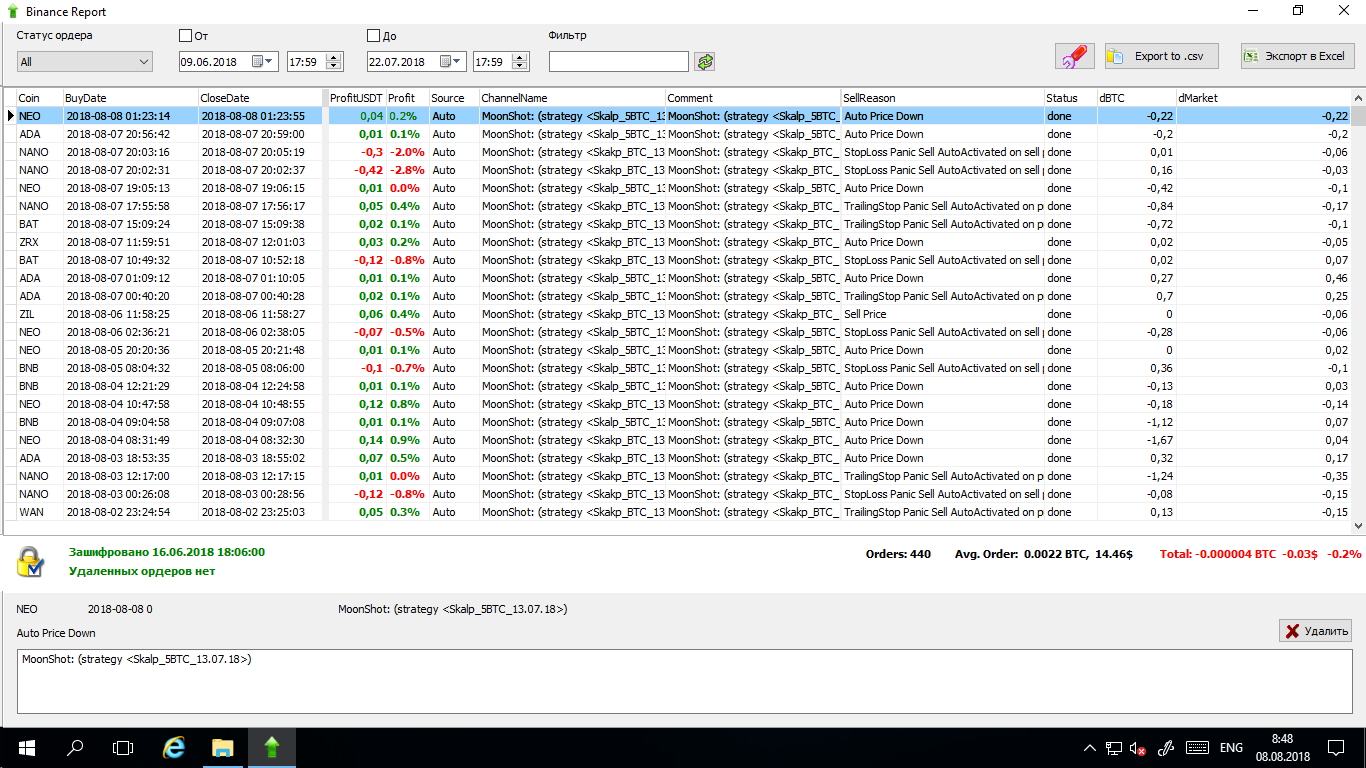Sort by the BuyDate column header
The image size is (1366, 768).
[130, 98]
